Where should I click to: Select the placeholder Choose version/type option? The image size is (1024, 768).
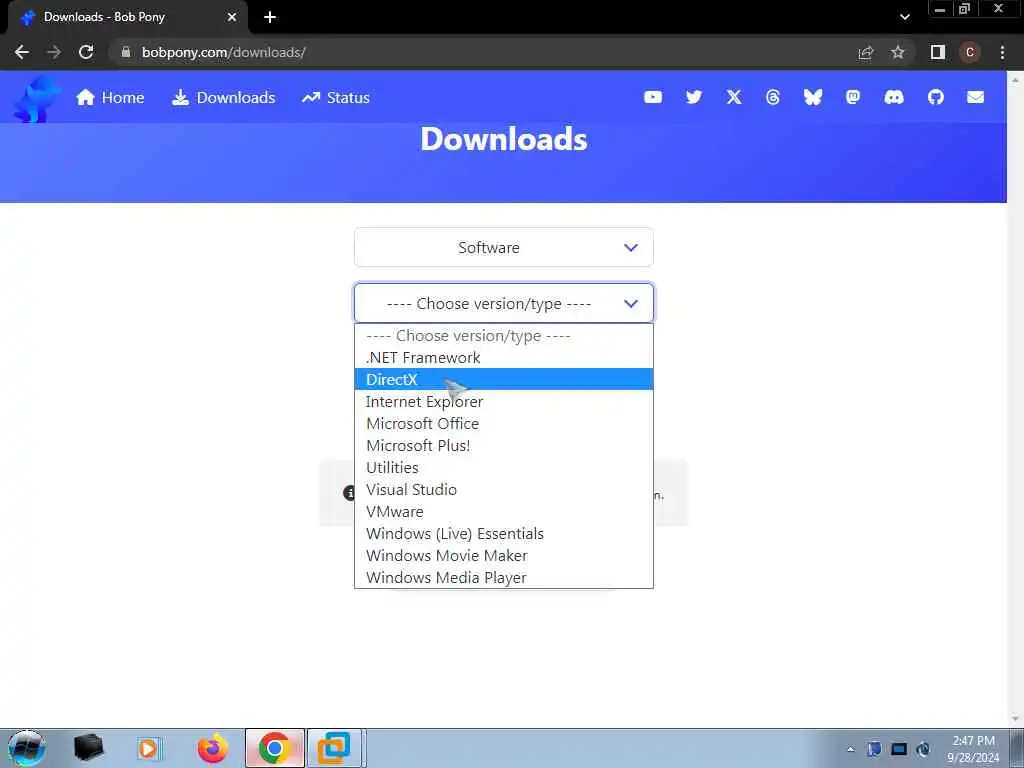[504, 336]
